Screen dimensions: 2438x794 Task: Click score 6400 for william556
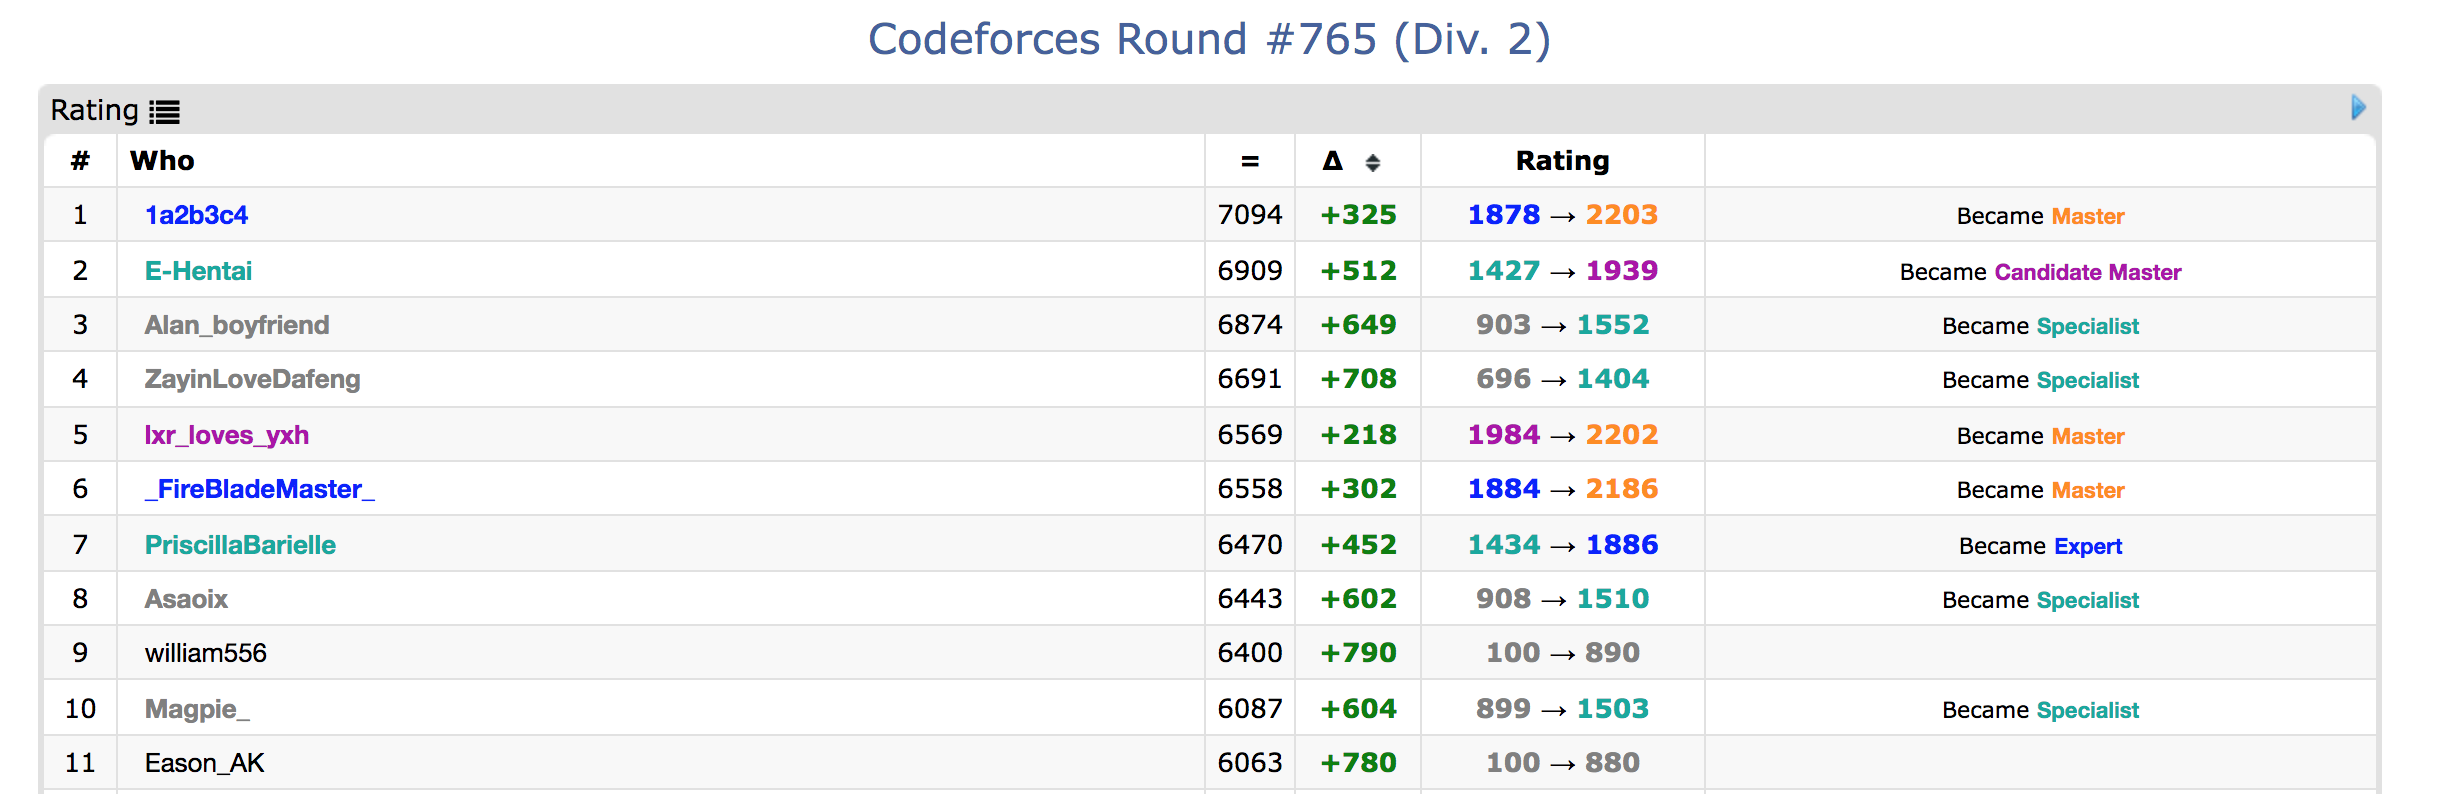coord(1250,653)
